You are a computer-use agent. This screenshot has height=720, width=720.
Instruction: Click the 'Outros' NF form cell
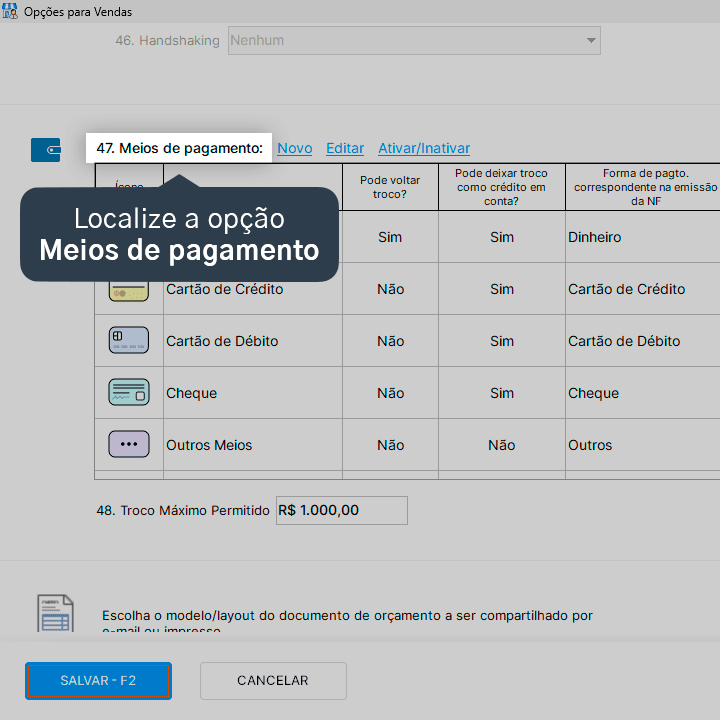click(x=643, y=445)
